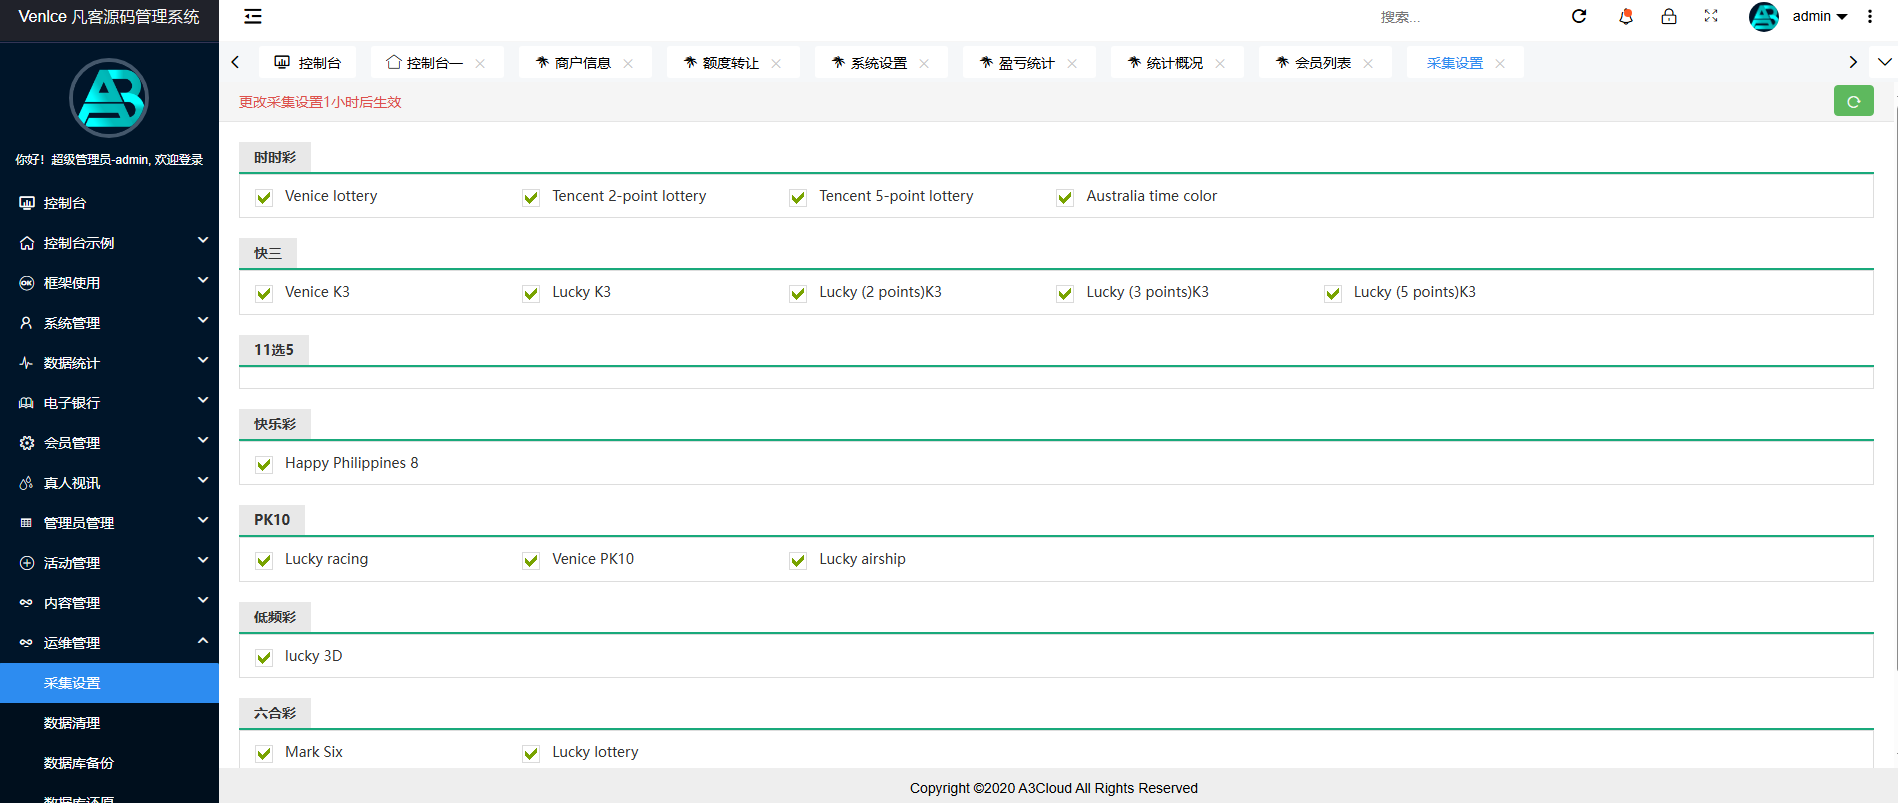The width and height of the screenshot is (1898, 803).
Task: Disable the Lucky airship checkbox
Action: coord(798,560)
